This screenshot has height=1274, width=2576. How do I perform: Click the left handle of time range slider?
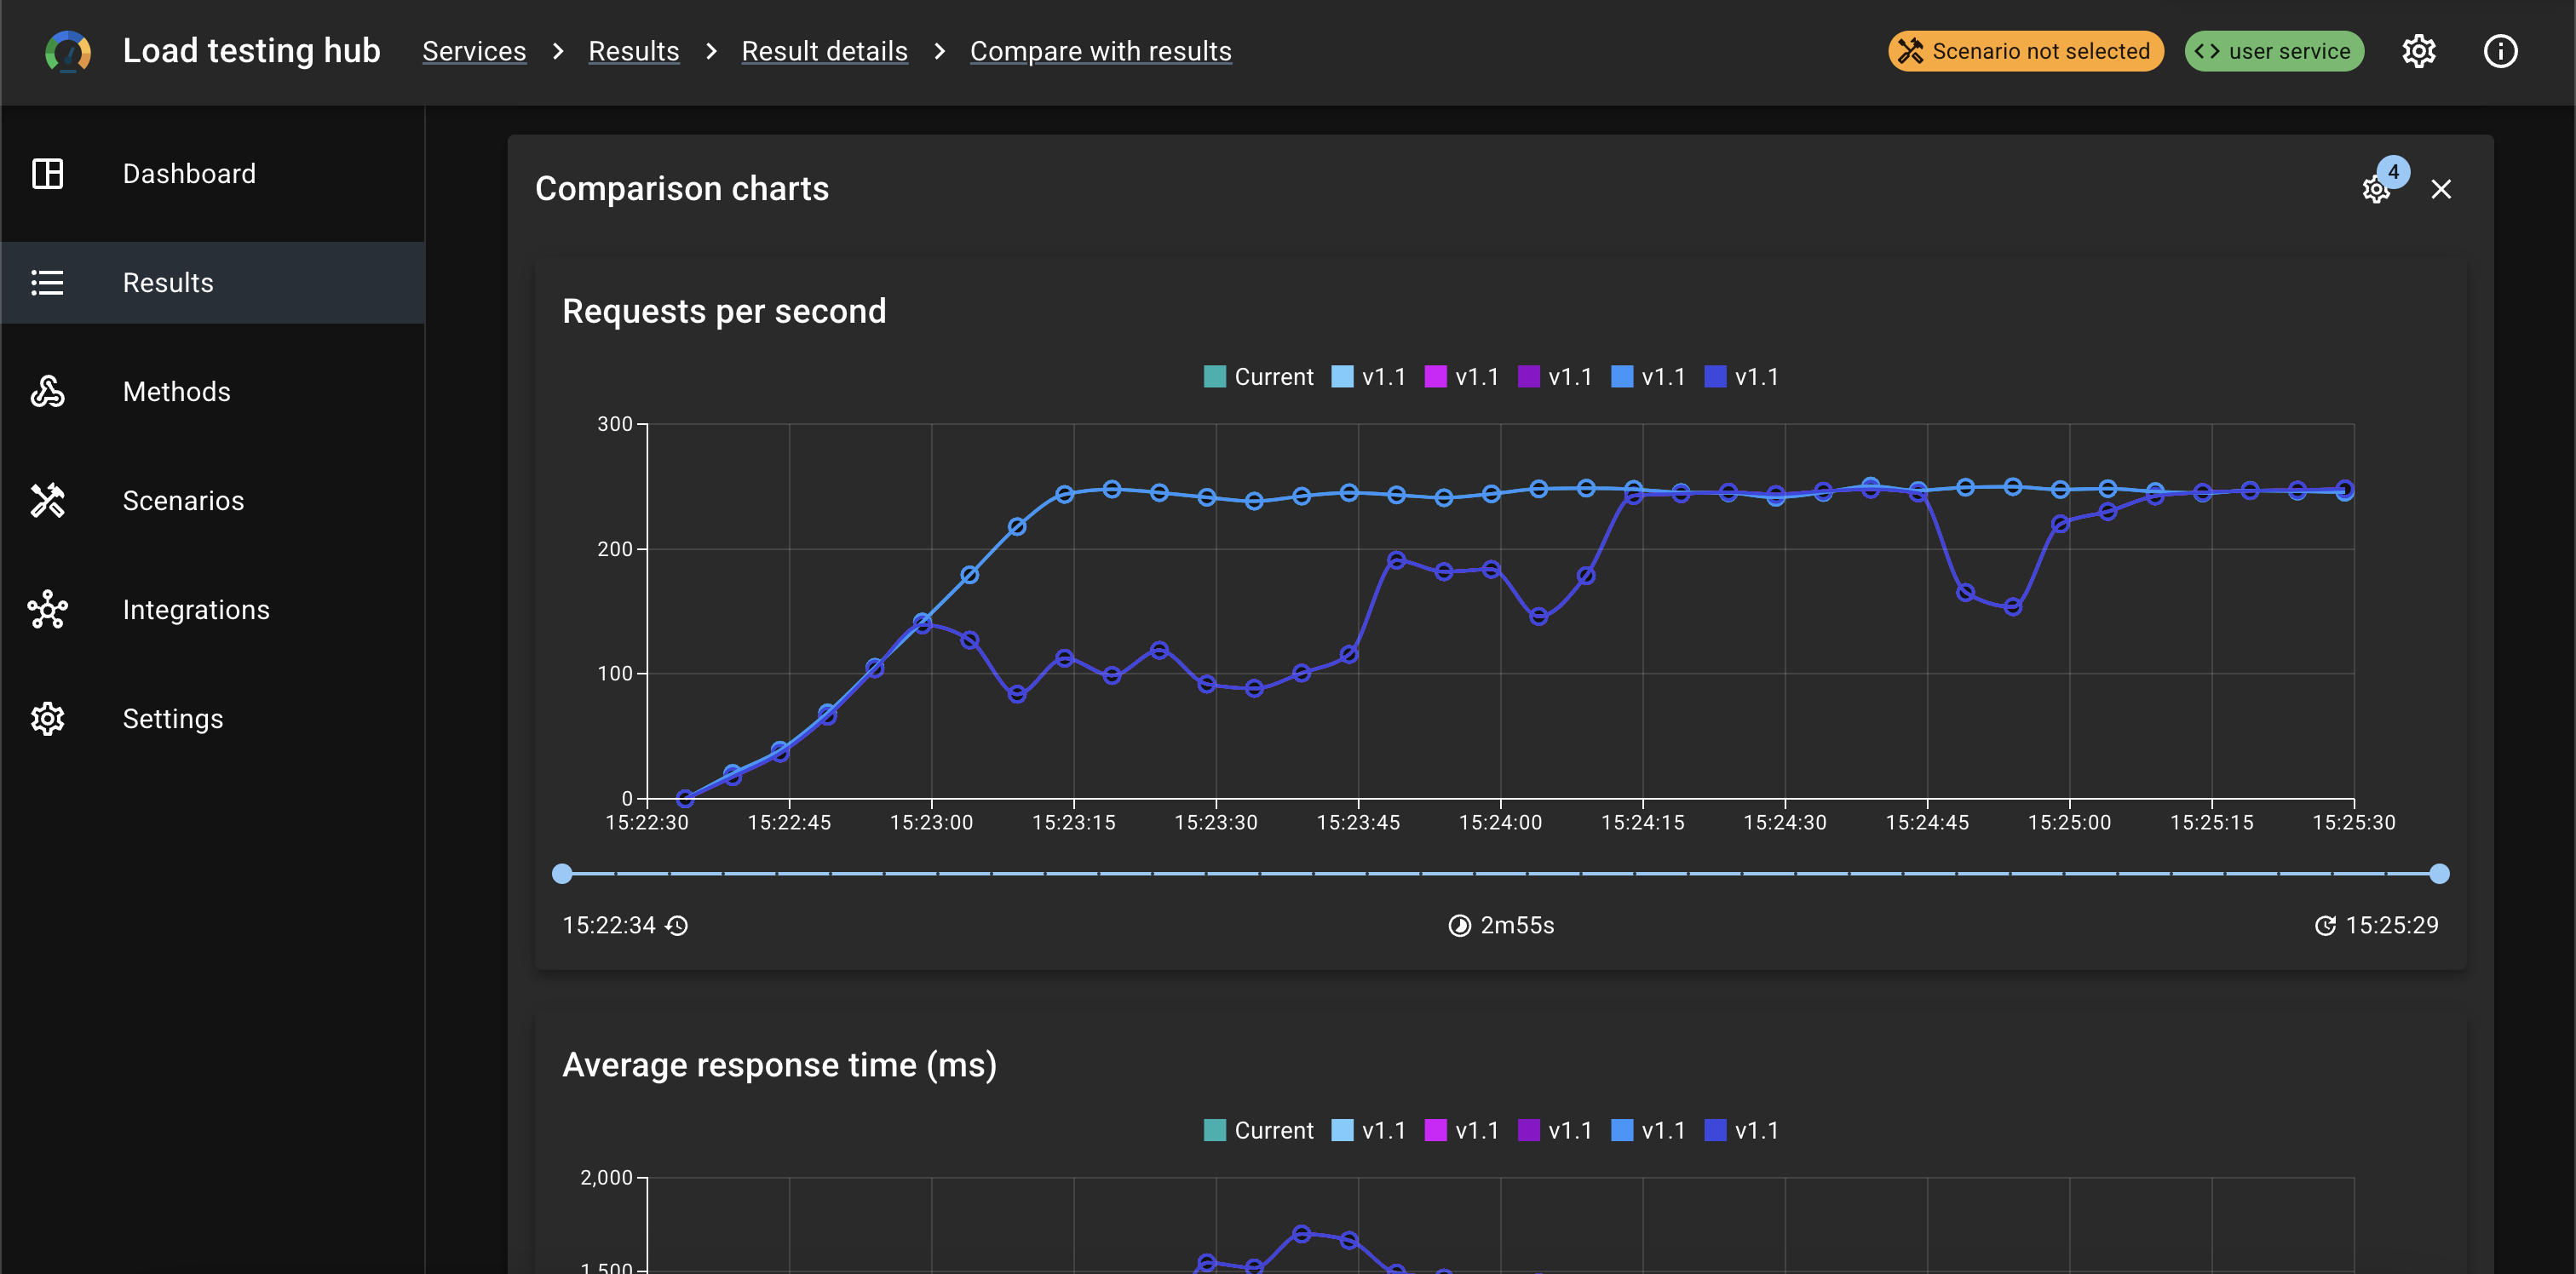[x=562, y=874]
